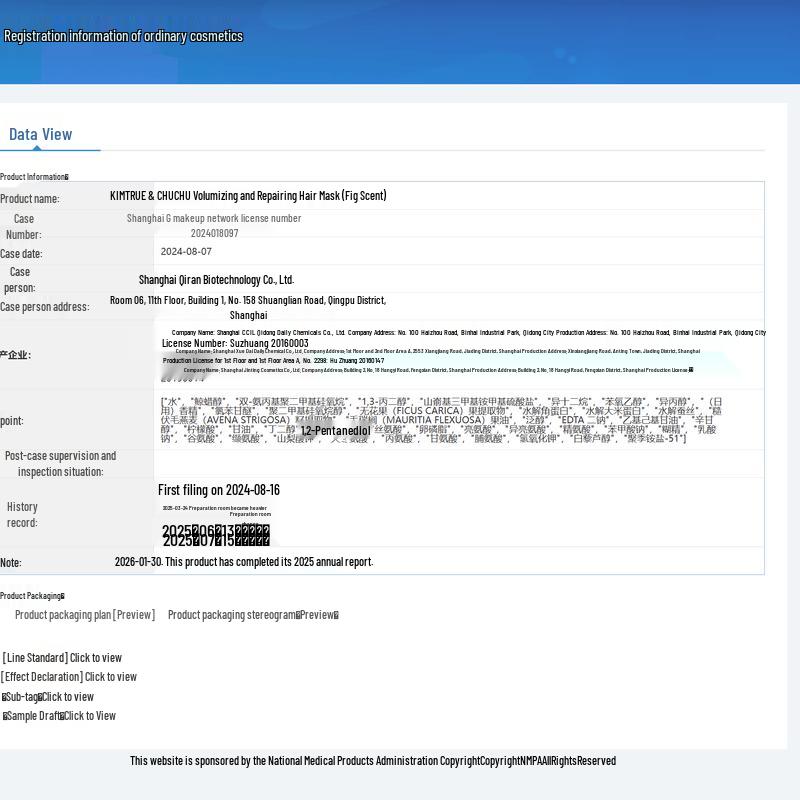The width and height of the screenshot is (800, 800).
Task: Select Production License Hu Zhuang 20160147 line
Action: point(273,361)
